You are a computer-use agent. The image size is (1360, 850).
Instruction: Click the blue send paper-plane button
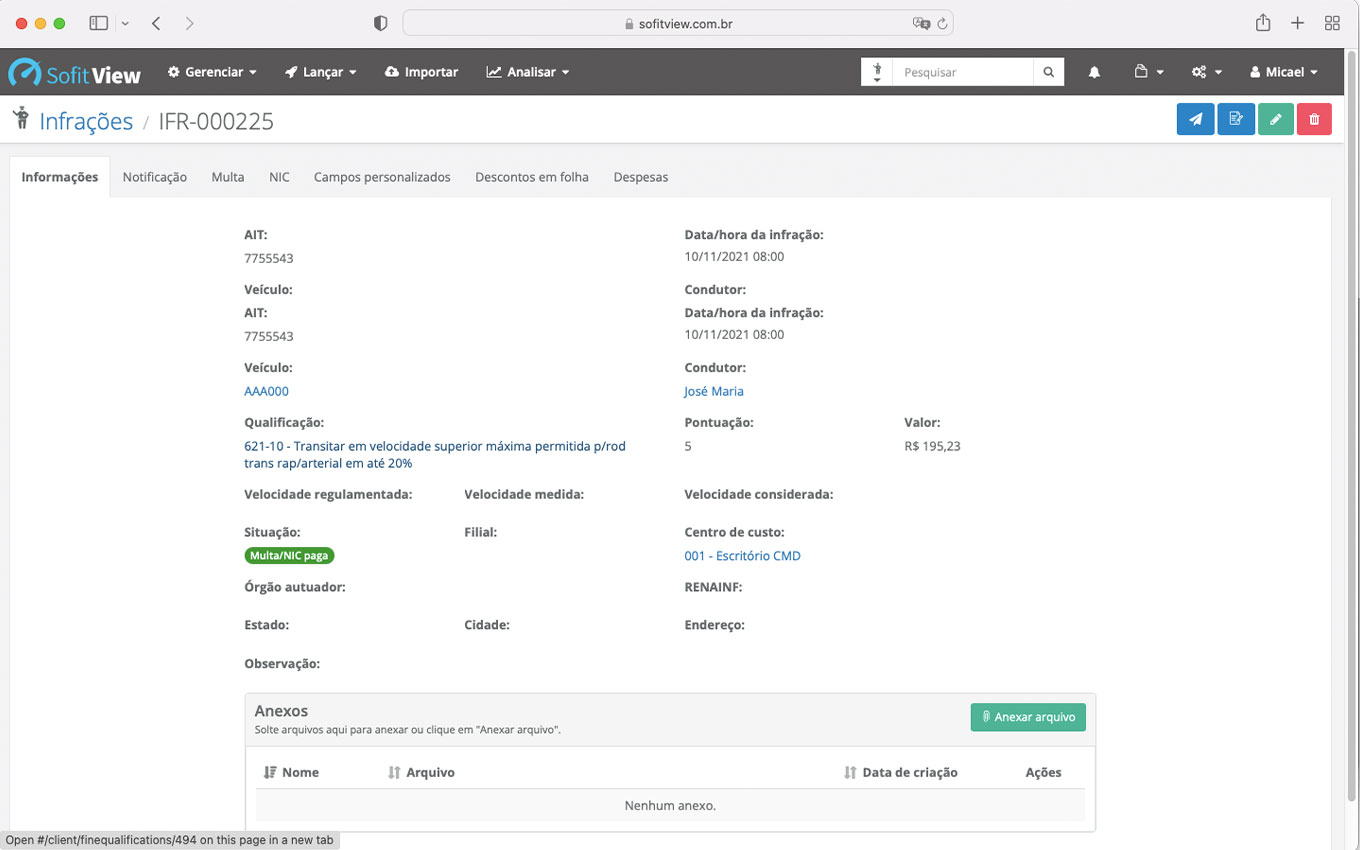pos(1195,119)
